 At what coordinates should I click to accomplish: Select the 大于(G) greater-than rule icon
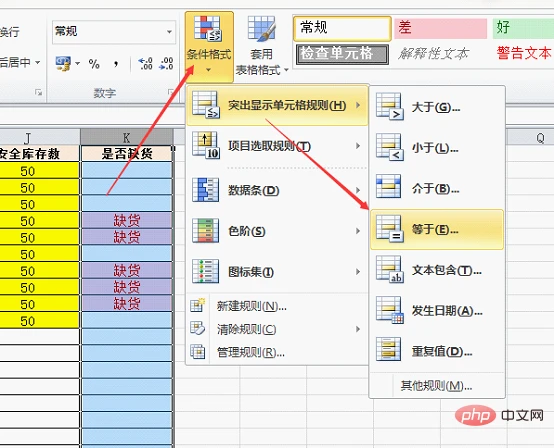(390, 106)
